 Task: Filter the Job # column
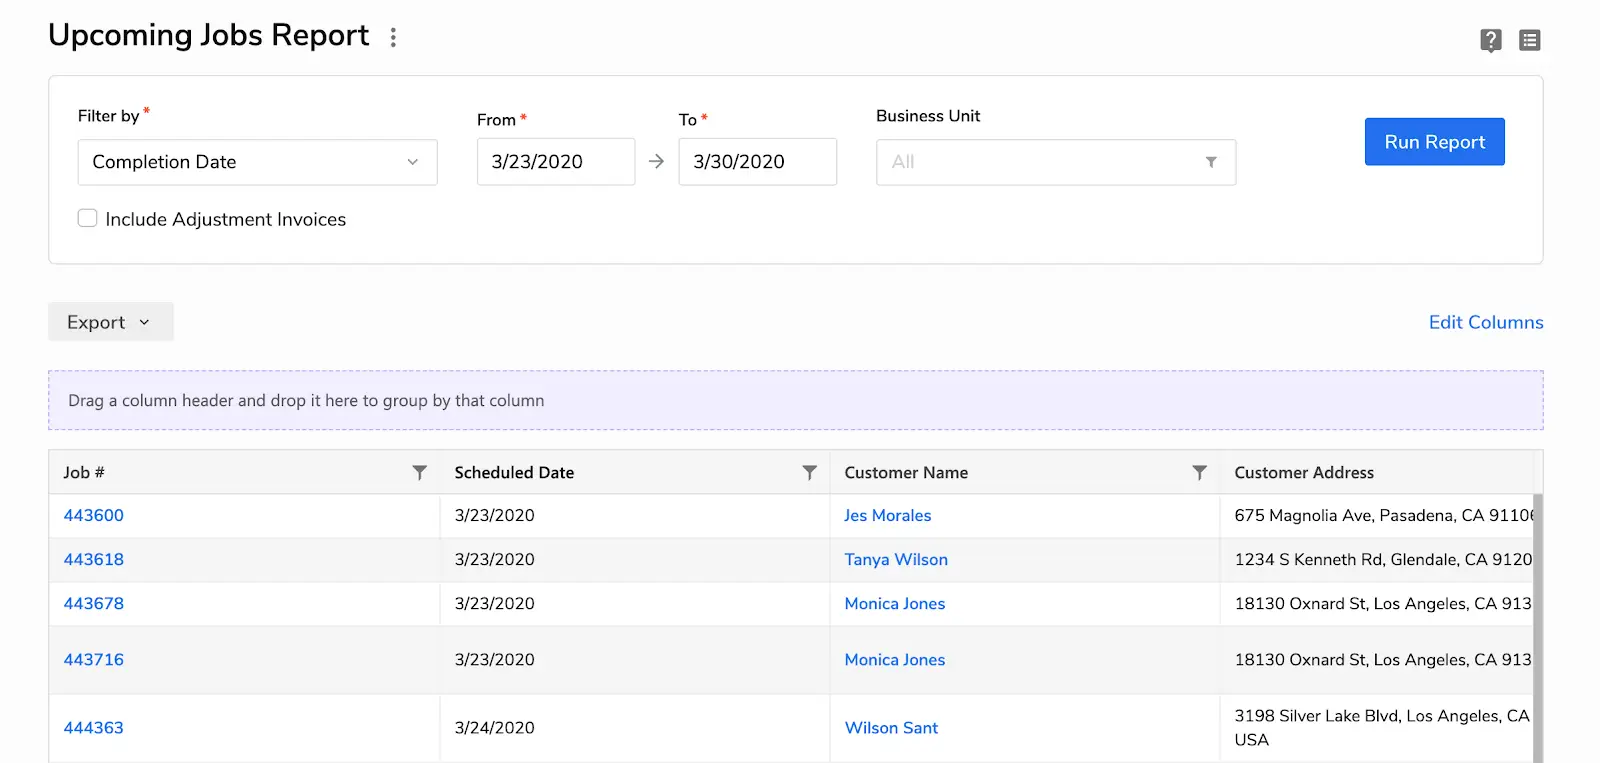click(x=419, y=473)
